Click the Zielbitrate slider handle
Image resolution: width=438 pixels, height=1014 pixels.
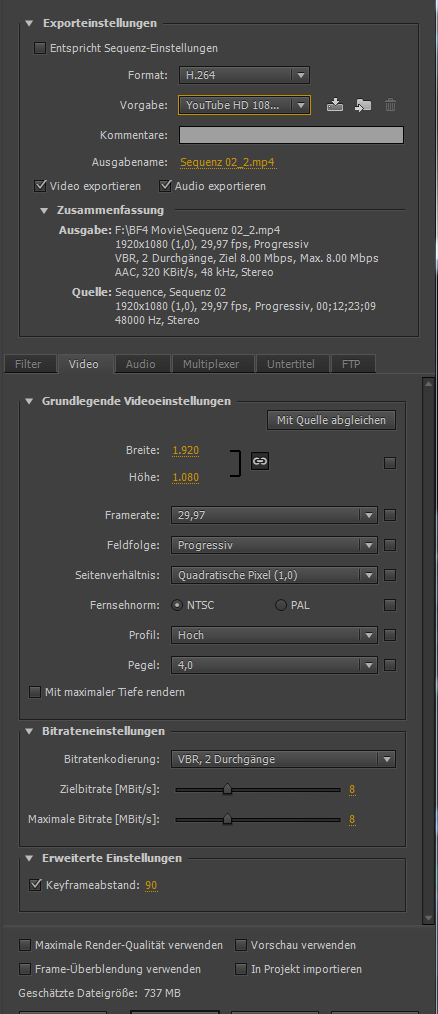tap(227, 789)
